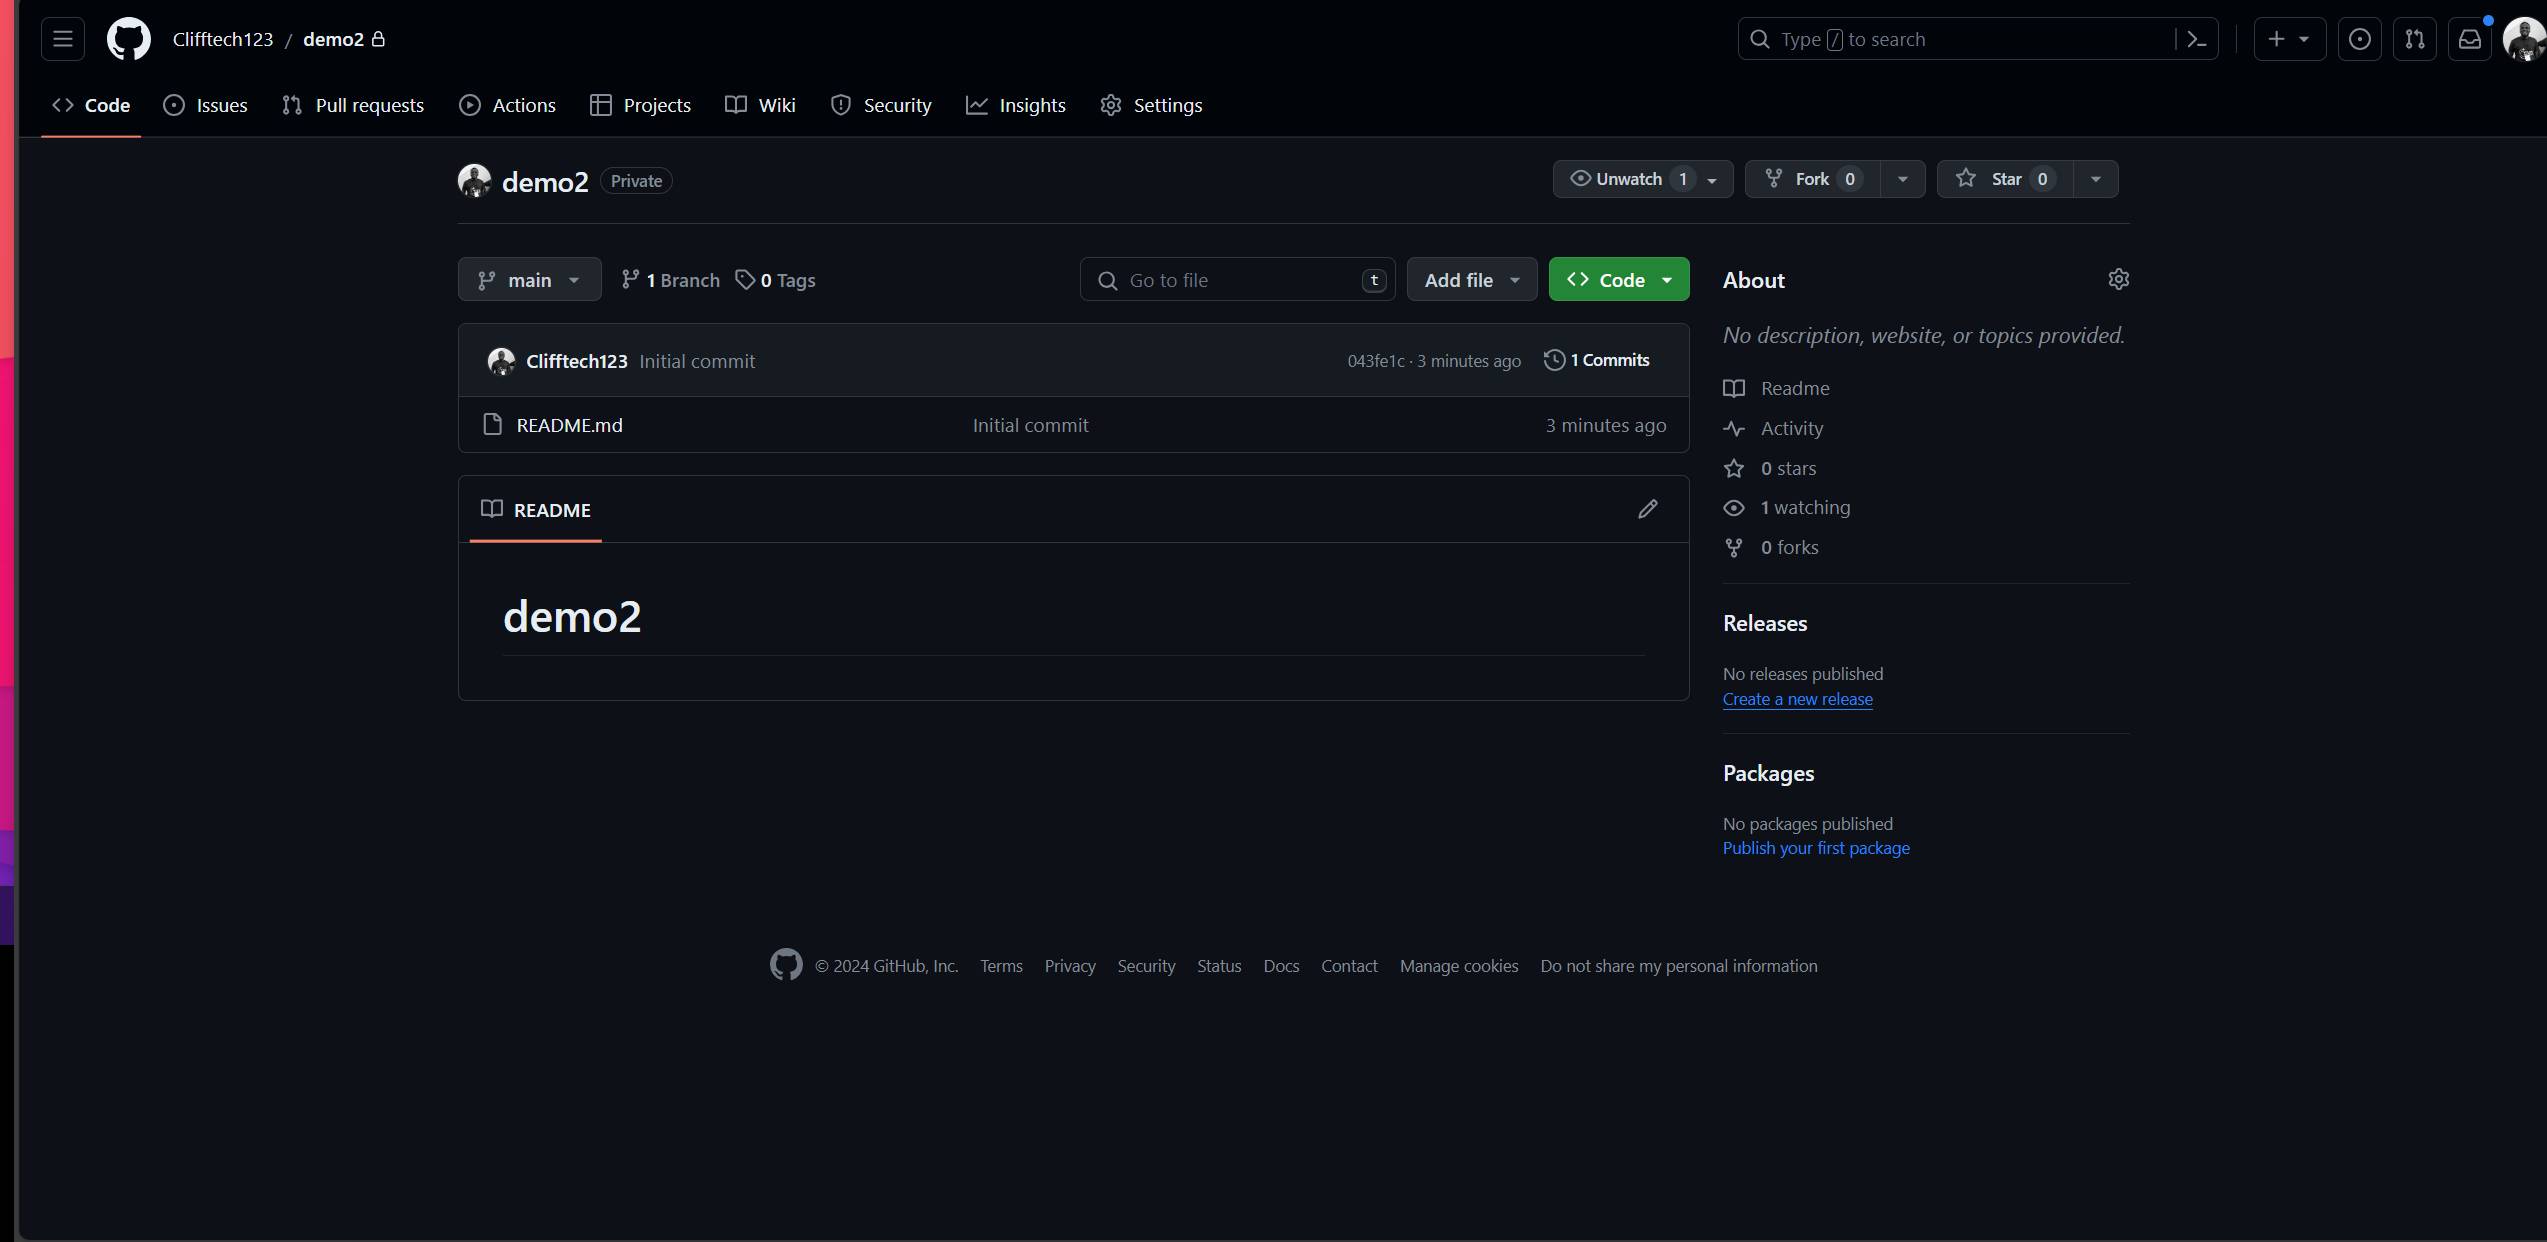
Task: Open the main branch selector dropdown
Action: pyautogui.click(x=530, y=279)
